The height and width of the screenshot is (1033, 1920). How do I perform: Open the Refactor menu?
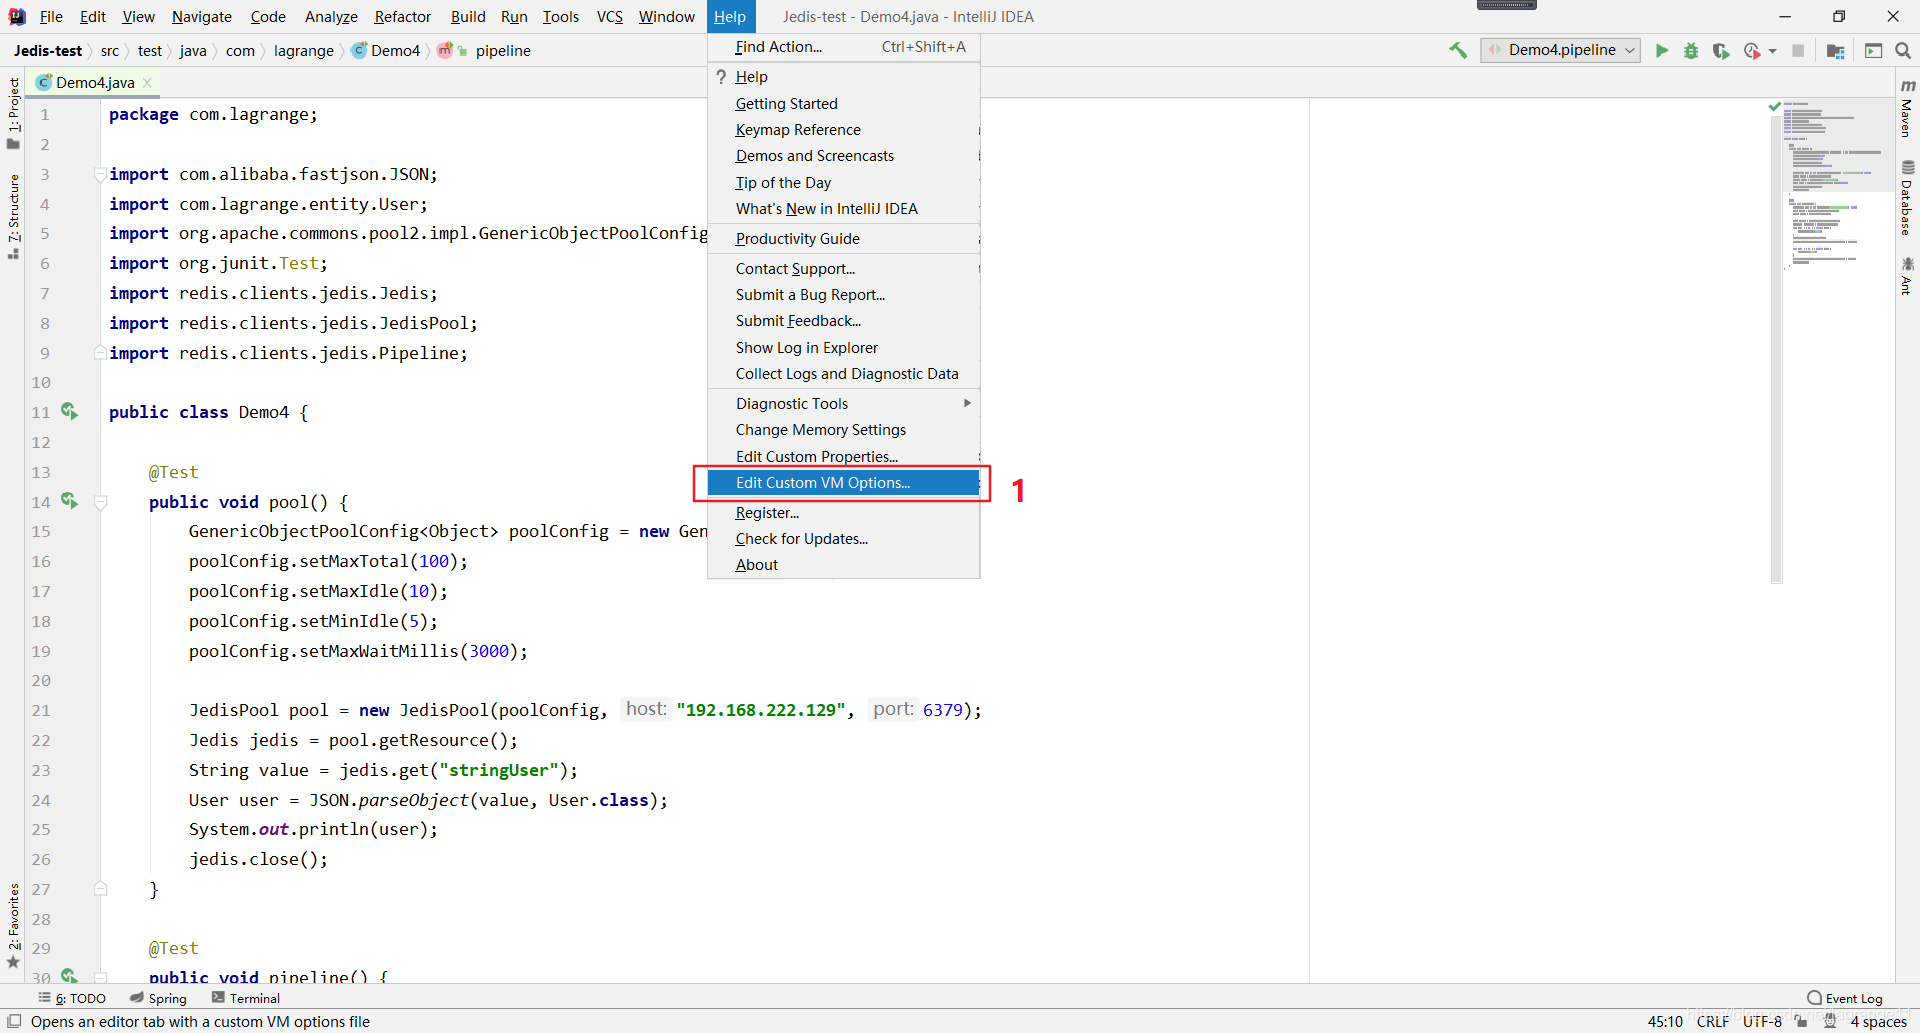402,16
